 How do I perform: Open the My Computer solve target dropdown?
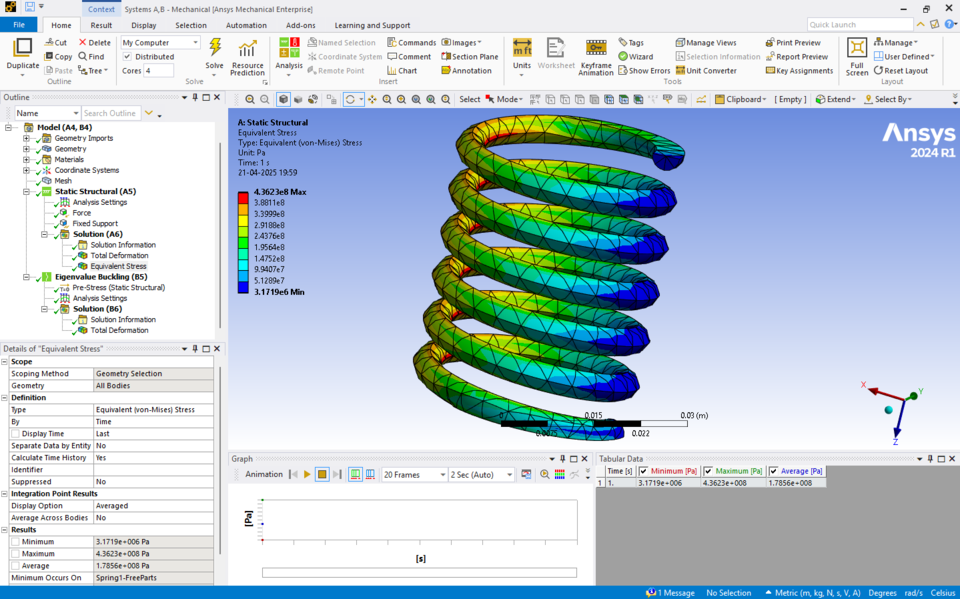click(194, 42)
